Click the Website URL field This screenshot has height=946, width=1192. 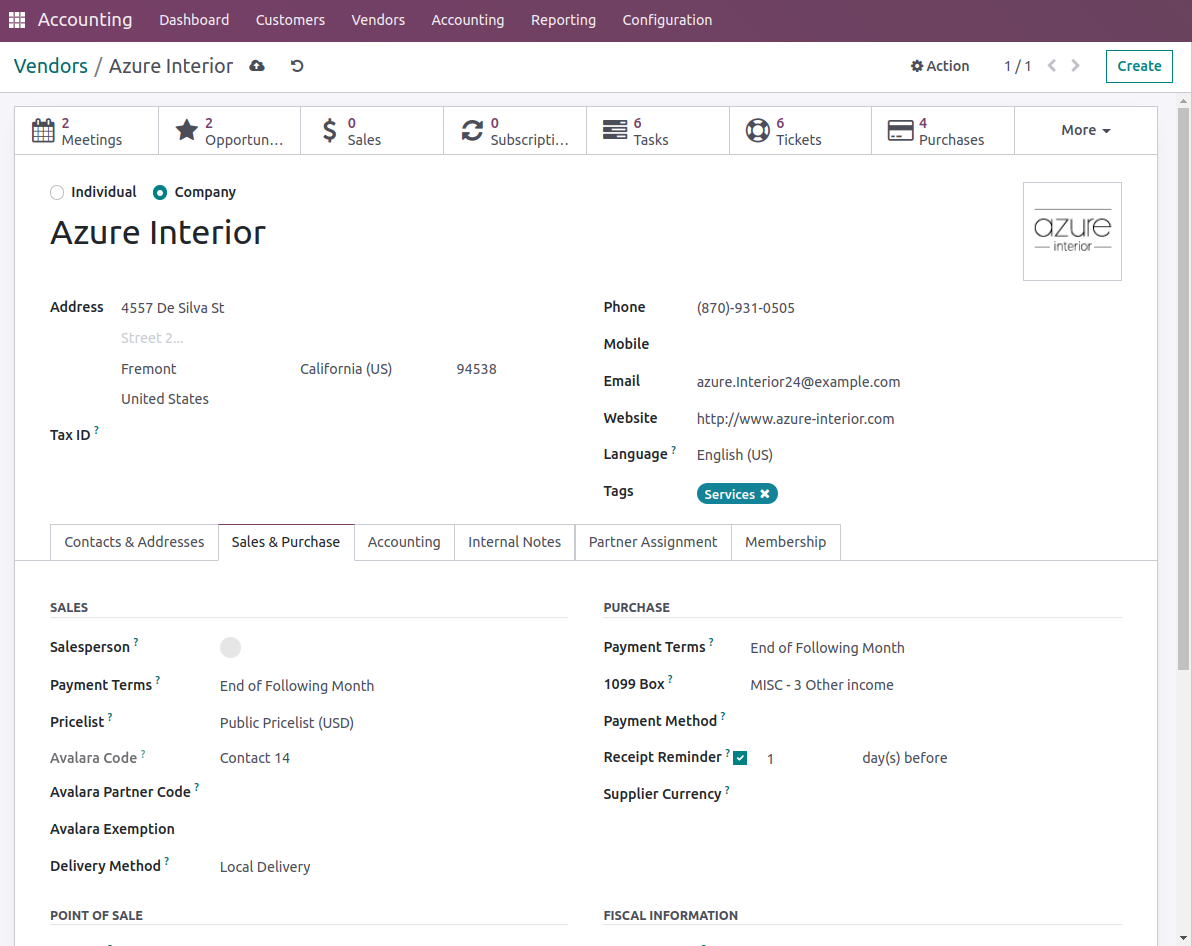click(x=795, y=419)
